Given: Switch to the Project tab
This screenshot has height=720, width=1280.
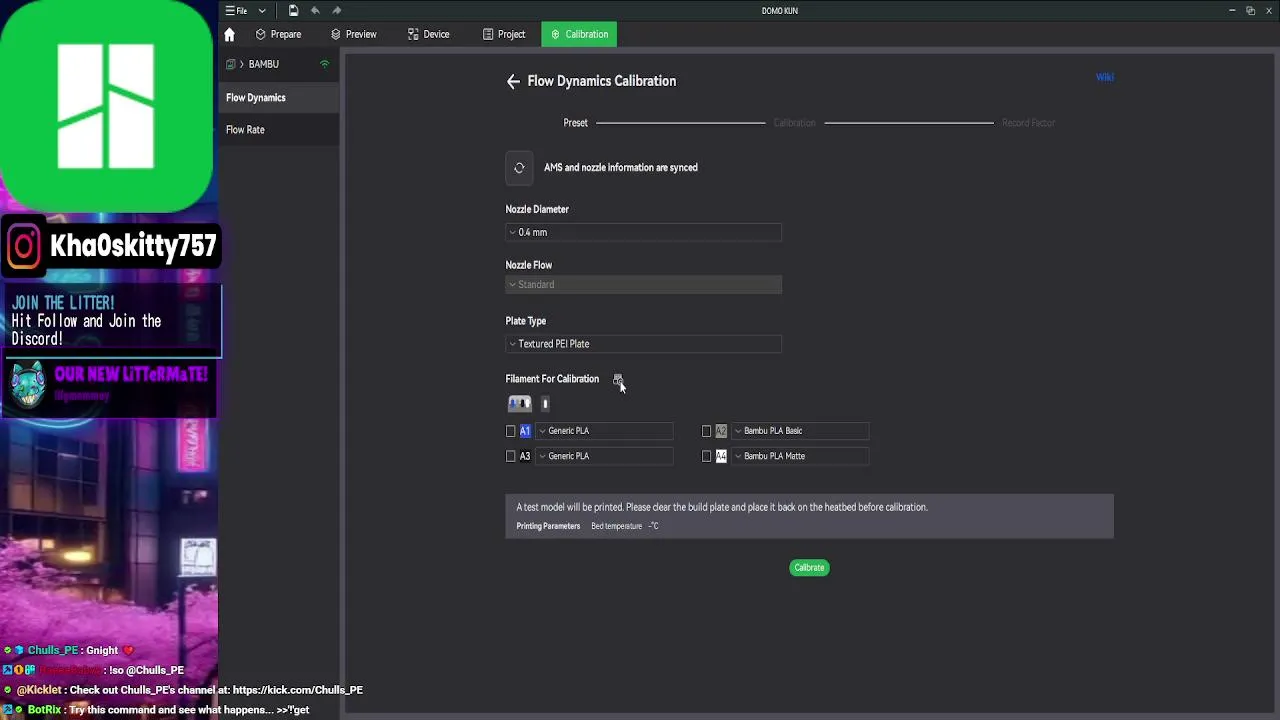Looking at the screenshot, I should tap(504, 34).
